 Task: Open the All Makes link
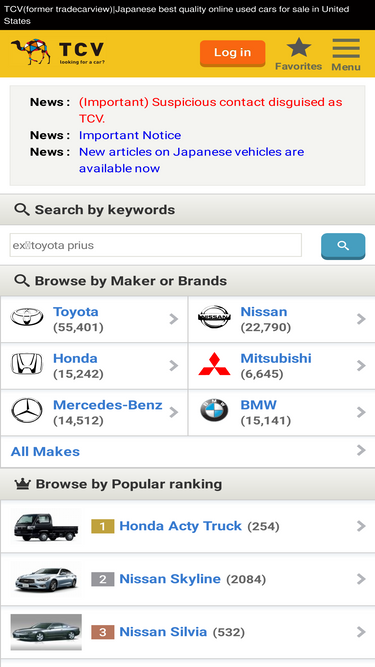click(x=45, y=451)
